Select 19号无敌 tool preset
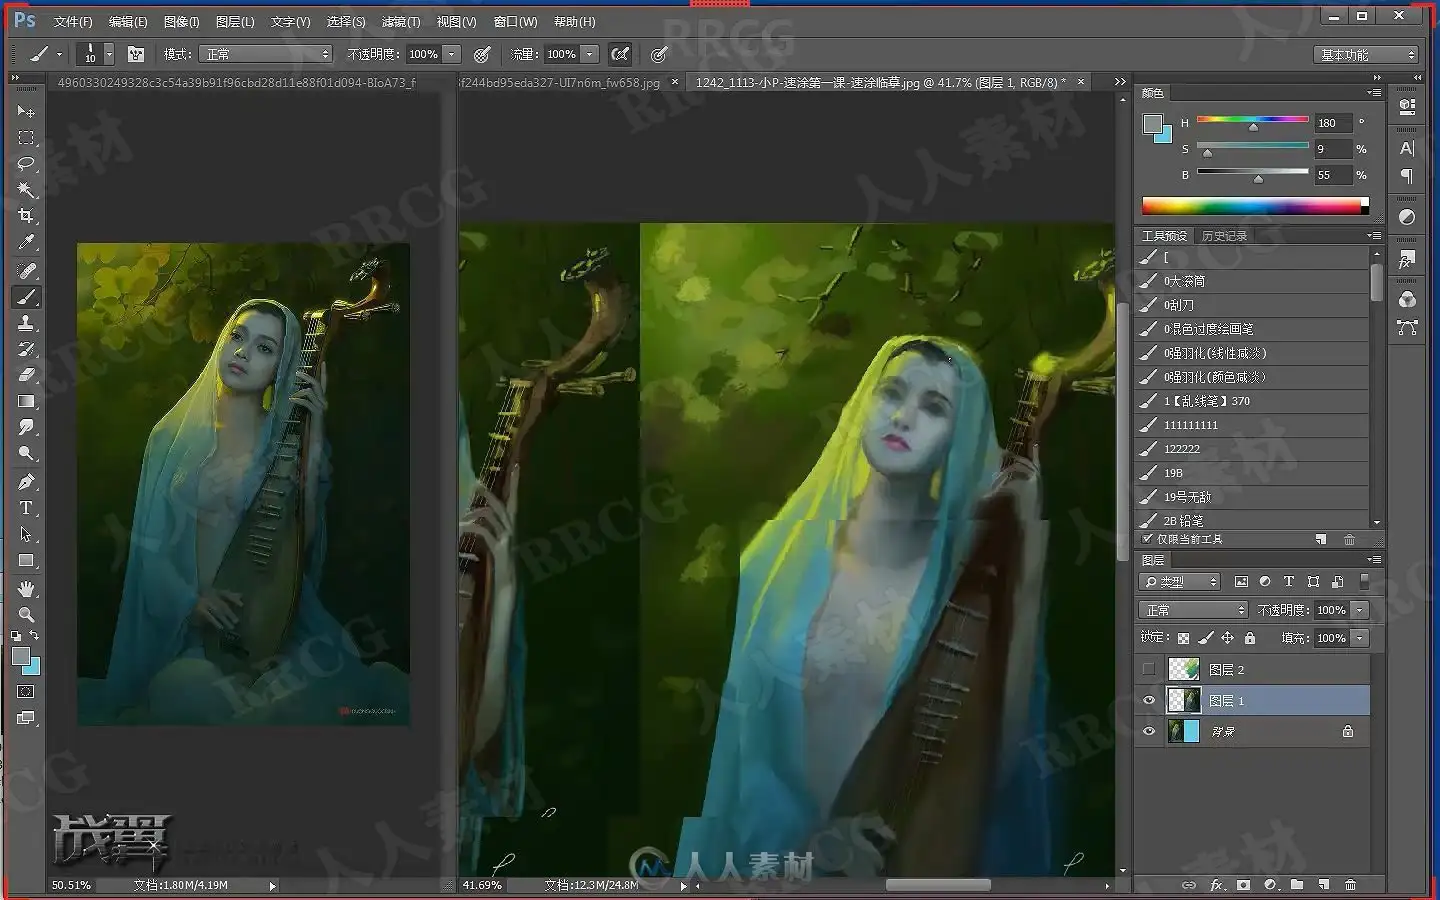Screen dimensions: 1440x900 [1252, 497]
